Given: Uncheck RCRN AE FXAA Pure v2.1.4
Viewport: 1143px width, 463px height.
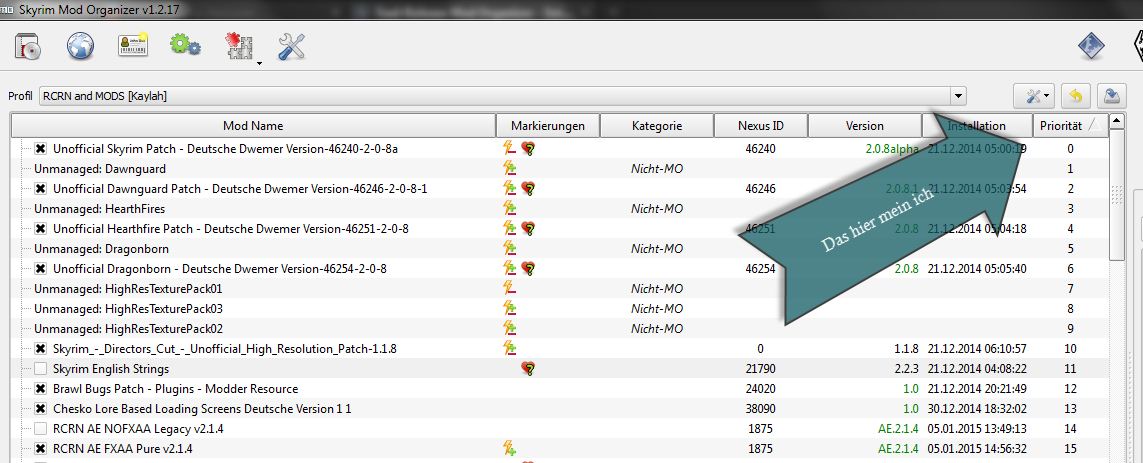Looking at the screenshot, I should point(41,448).
